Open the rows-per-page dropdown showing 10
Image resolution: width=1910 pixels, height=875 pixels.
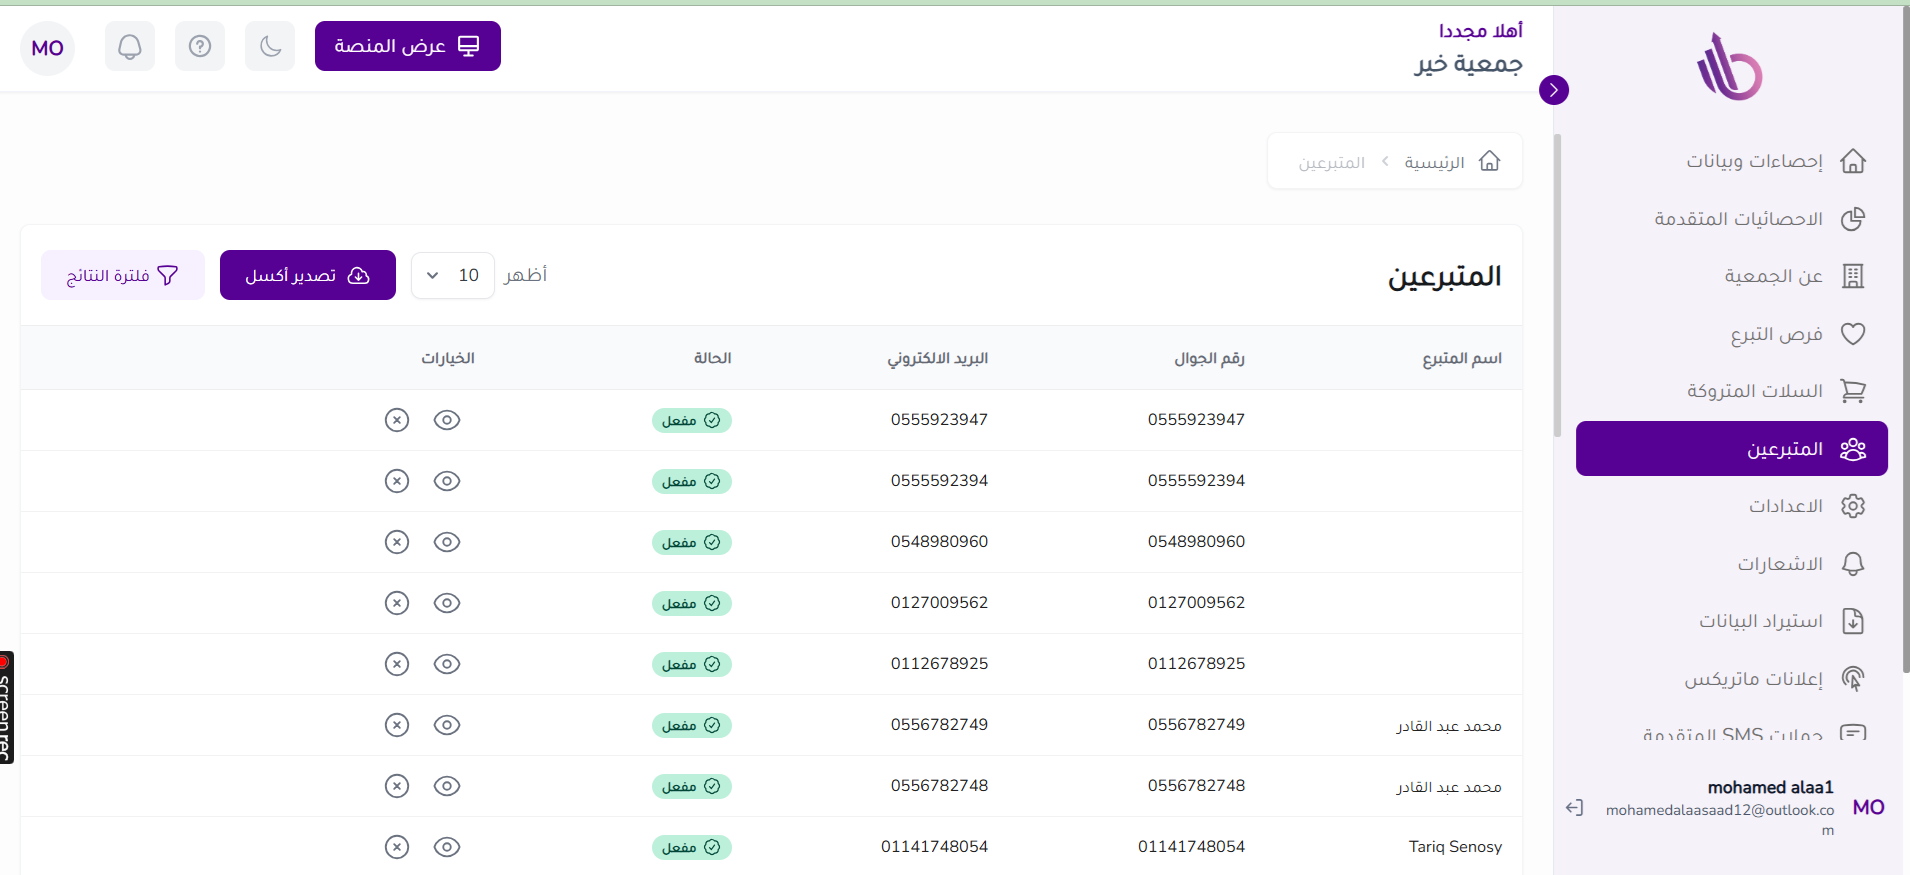coord(452,275)
